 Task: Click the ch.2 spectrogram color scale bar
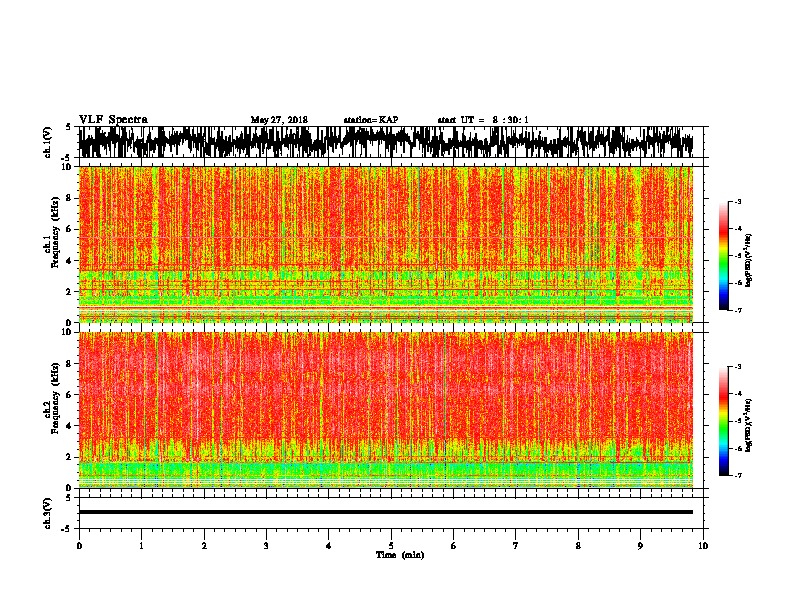[724, 421]
